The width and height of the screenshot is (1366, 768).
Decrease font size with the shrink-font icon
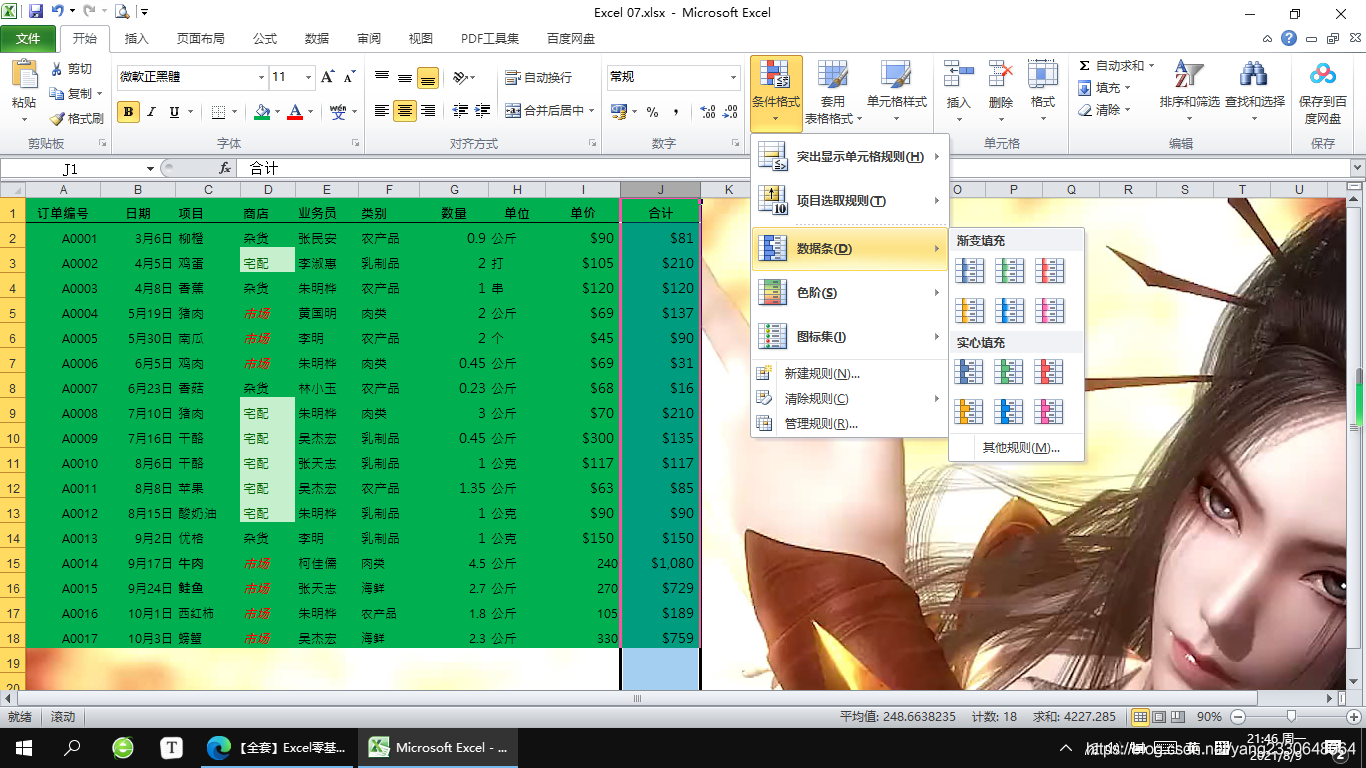[350, 77]
